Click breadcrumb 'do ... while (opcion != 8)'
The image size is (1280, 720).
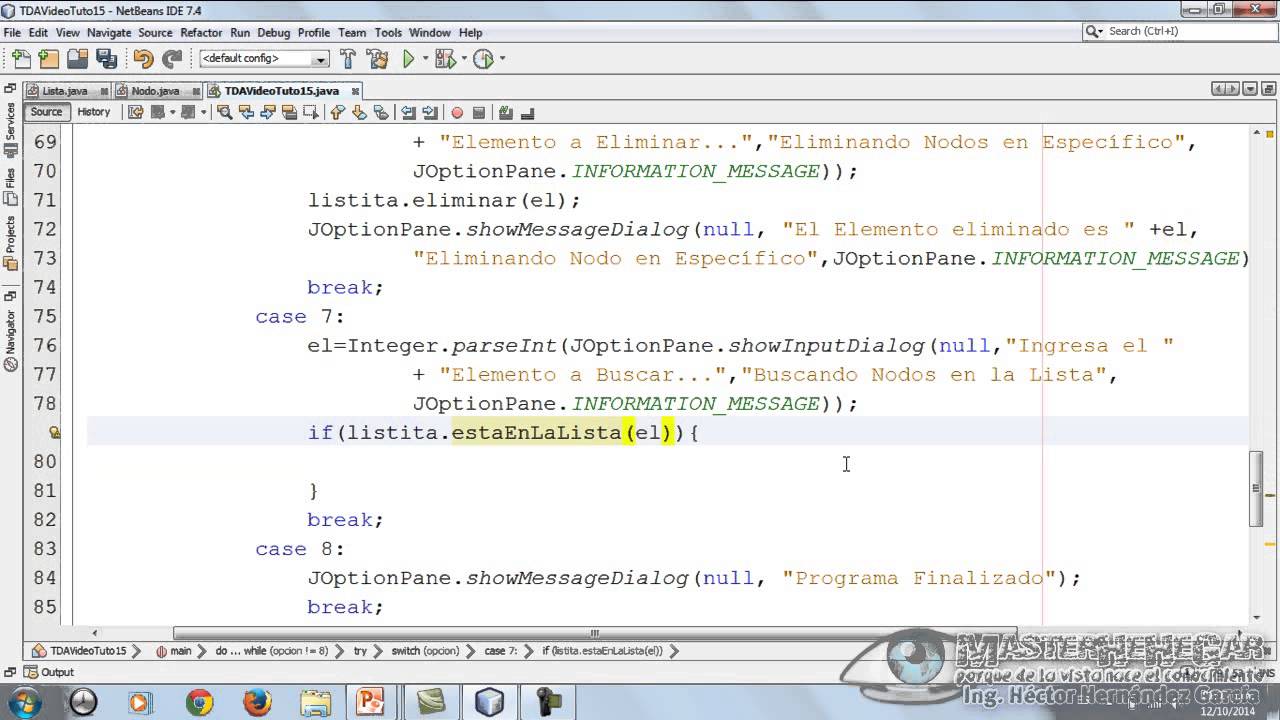tap(271, 651)
